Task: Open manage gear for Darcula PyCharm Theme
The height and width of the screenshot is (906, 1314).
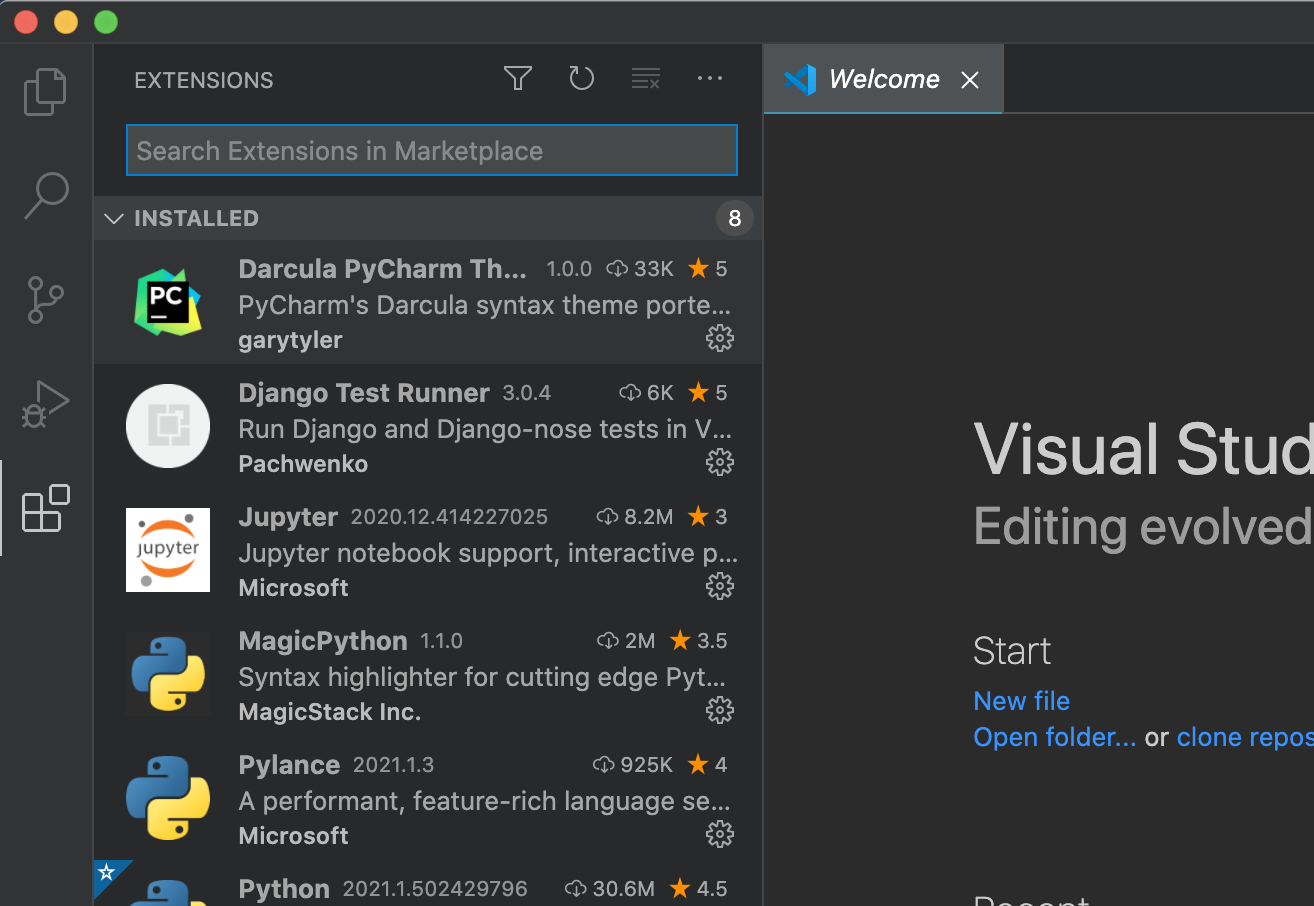Action: coord(720,338)
